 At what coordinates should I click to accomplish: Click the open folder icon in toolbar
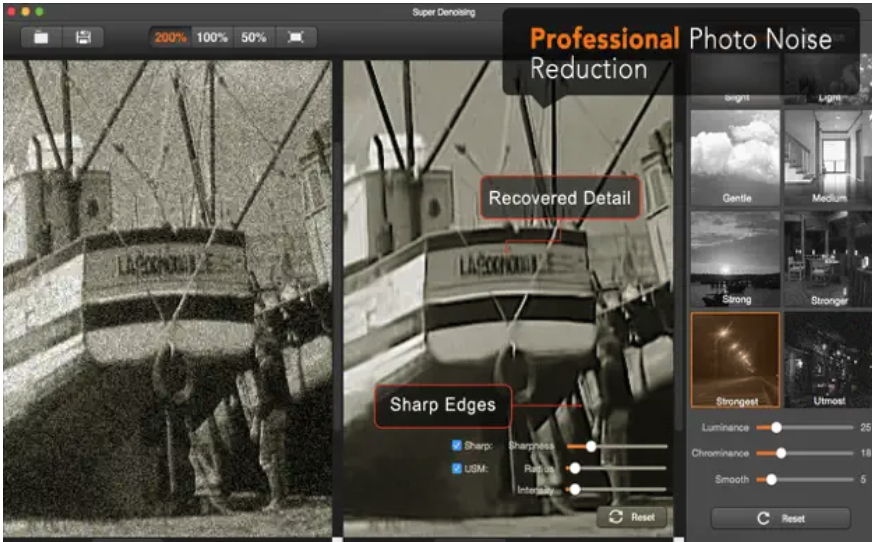click(x=41, y=37)
